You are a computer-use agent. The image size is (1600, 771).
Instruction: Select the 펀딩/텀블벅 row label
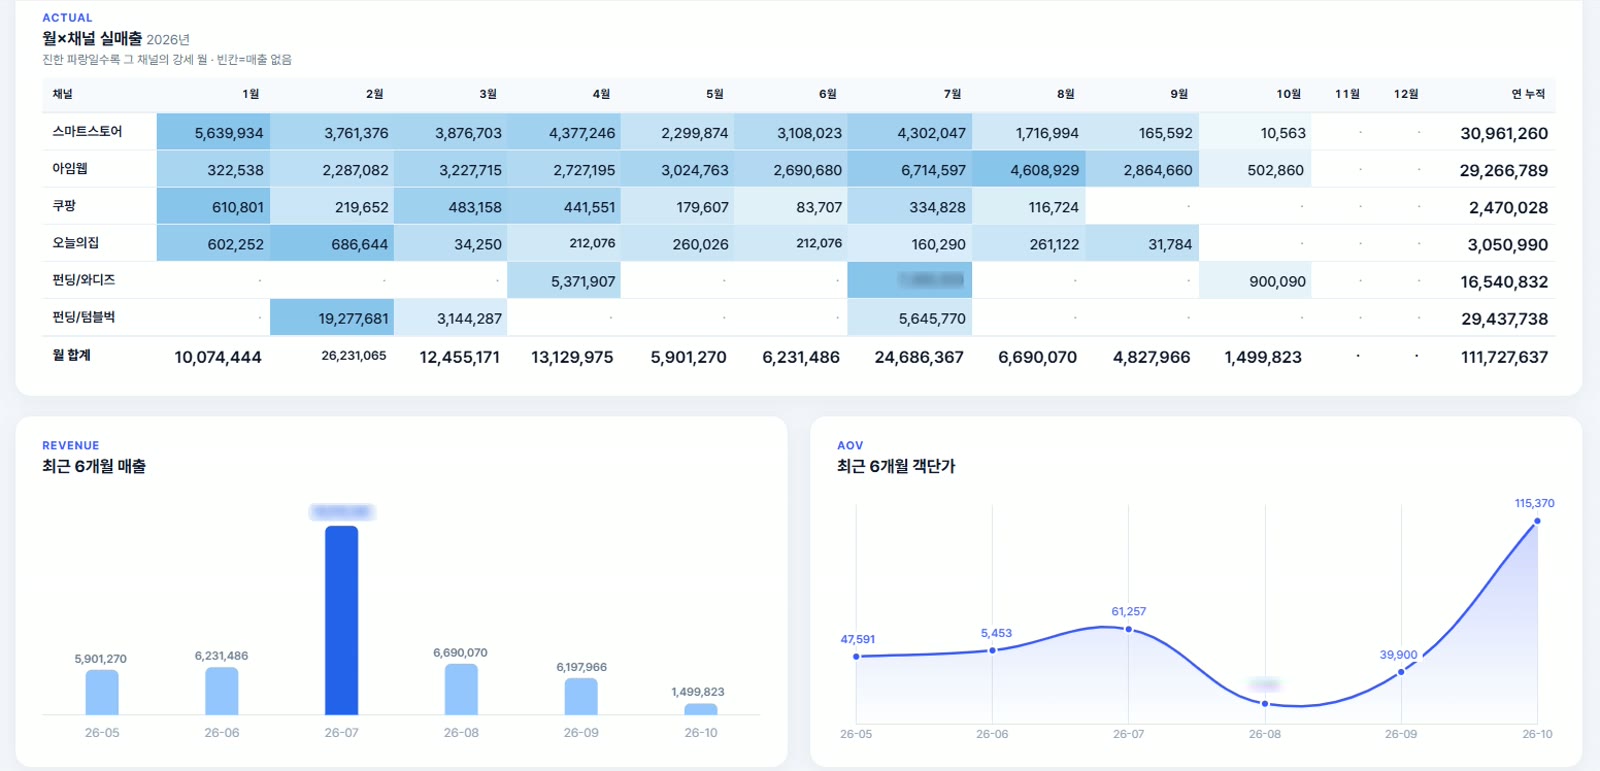(84, 317)
